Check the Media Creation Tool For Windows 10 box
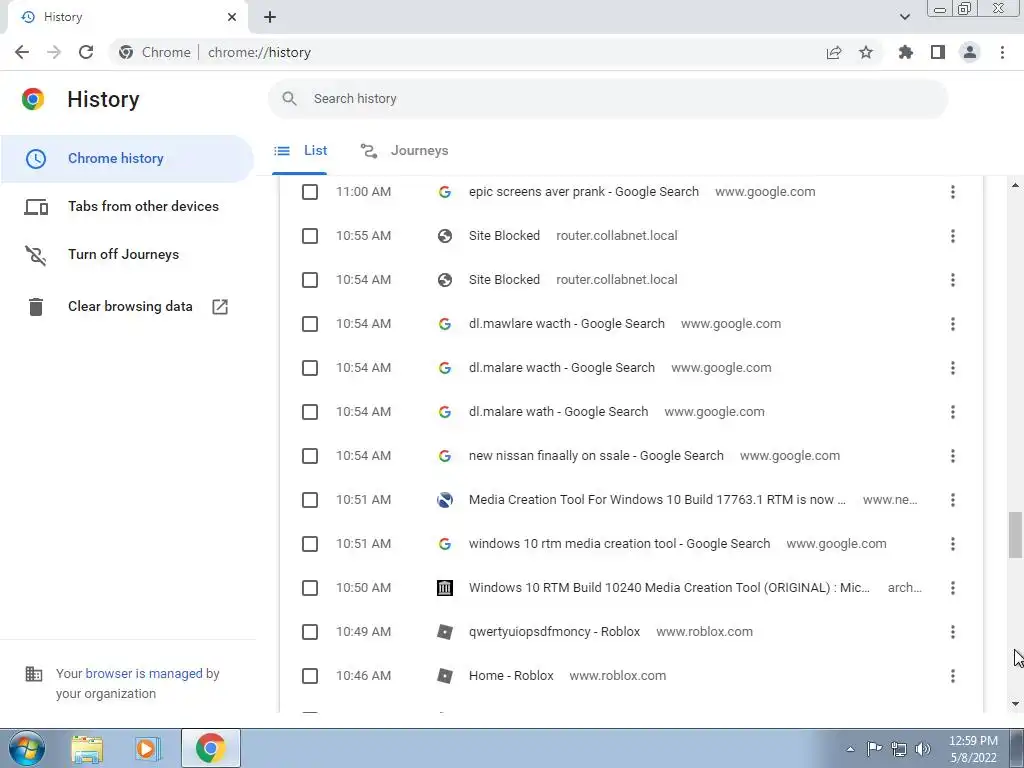This screenshot has width=1024, height=768. (310, 500)
